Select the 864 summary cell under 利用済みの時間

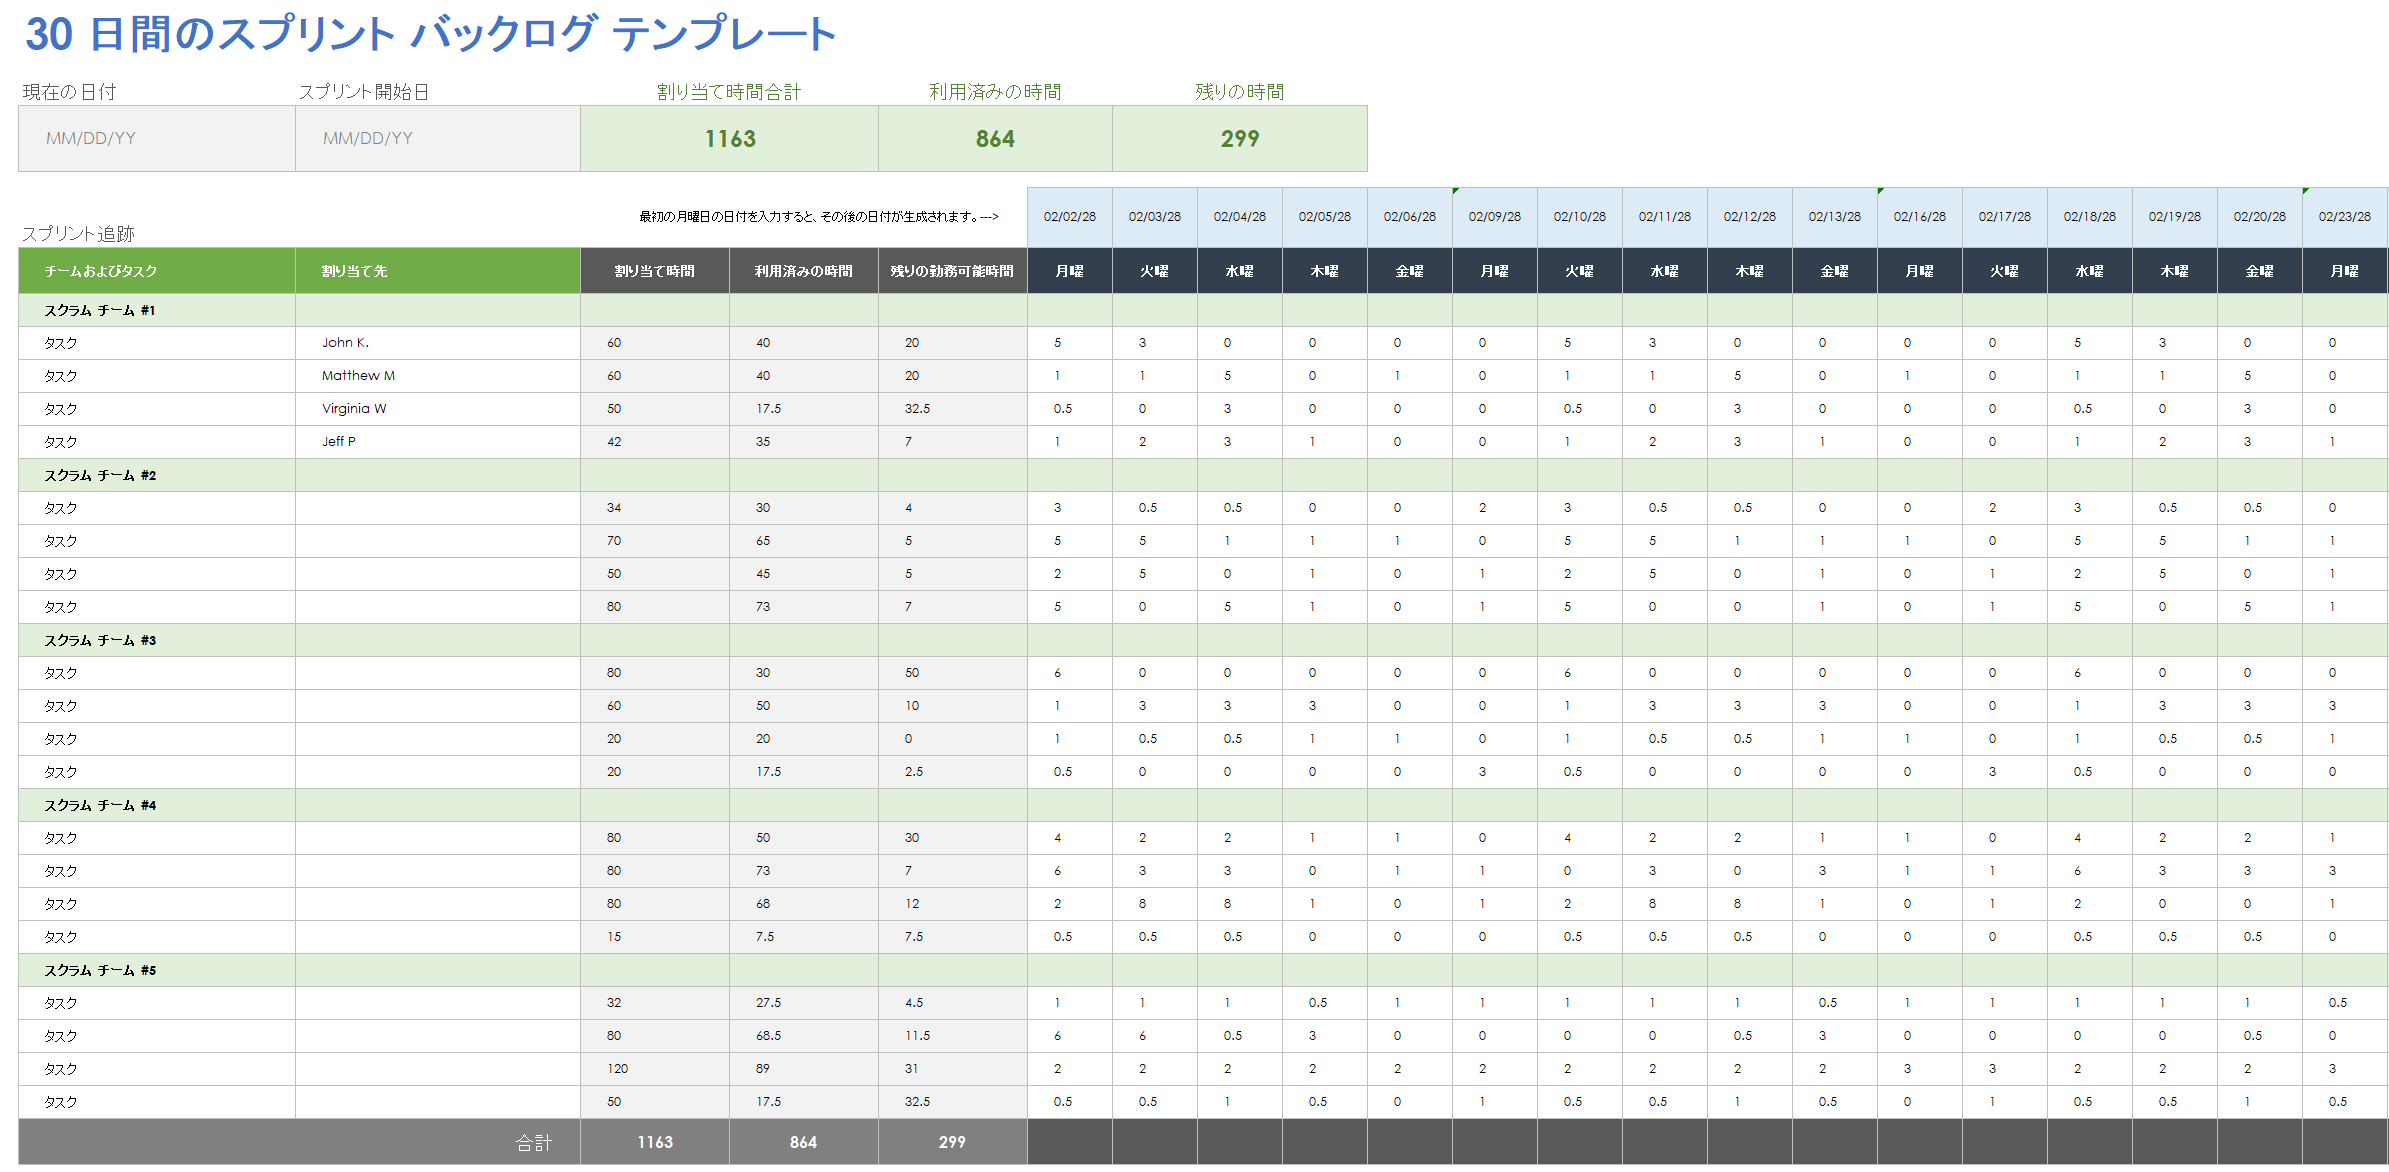coord(995,138)
